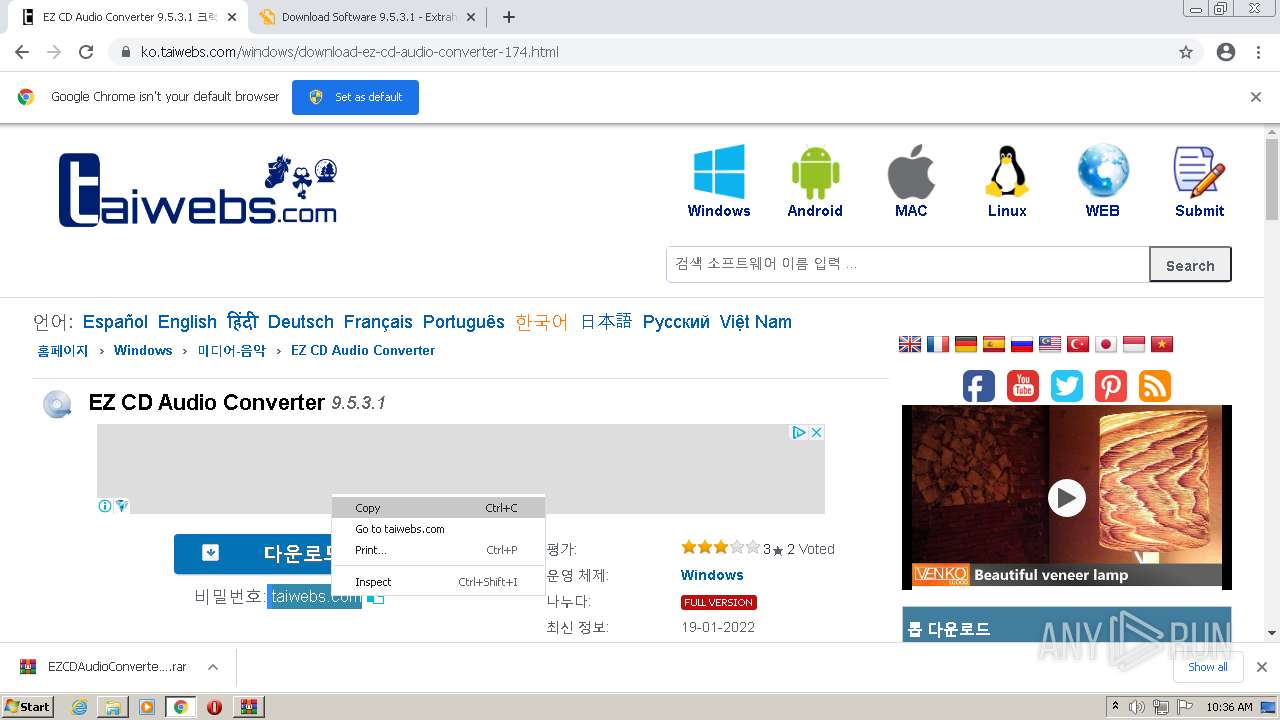Open the RSS feed icon
The height and width of the screenshot is (720, 1280).
pyautogui.click(x=1155, y=386)
